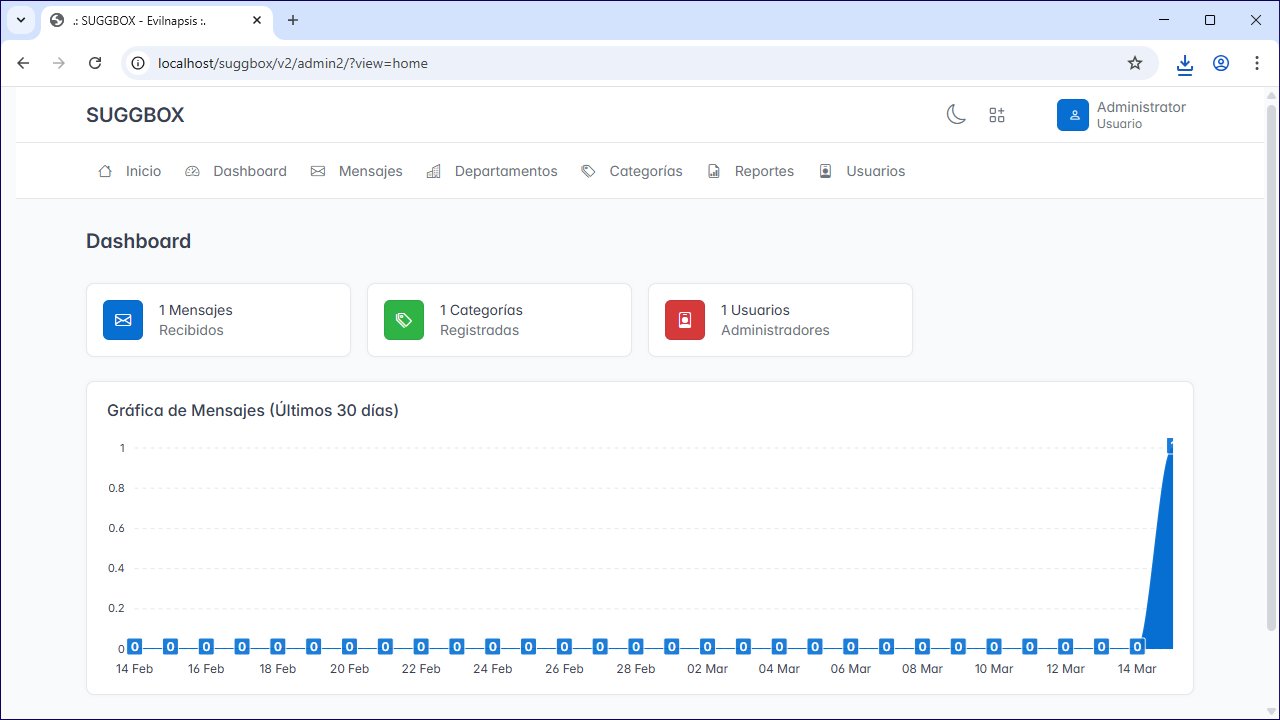Click the green Categorías tag card icon

(404, 320)
